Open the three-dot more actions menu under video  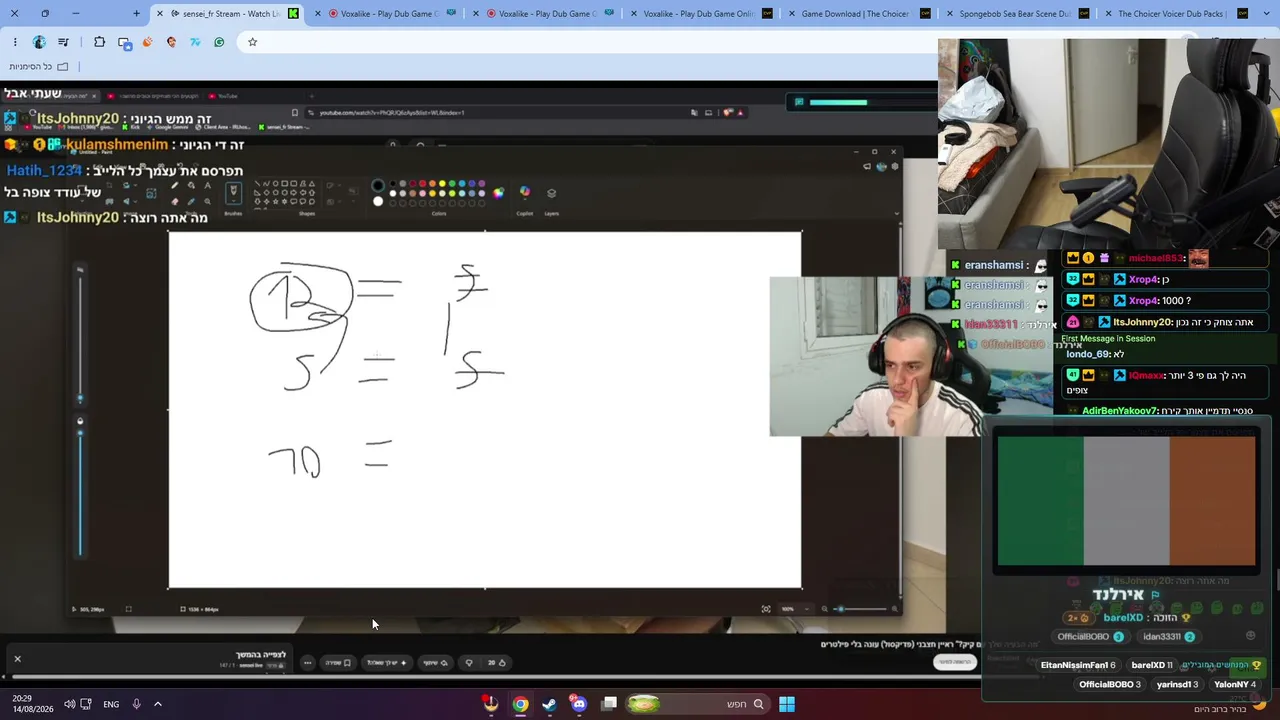(307, 662)
